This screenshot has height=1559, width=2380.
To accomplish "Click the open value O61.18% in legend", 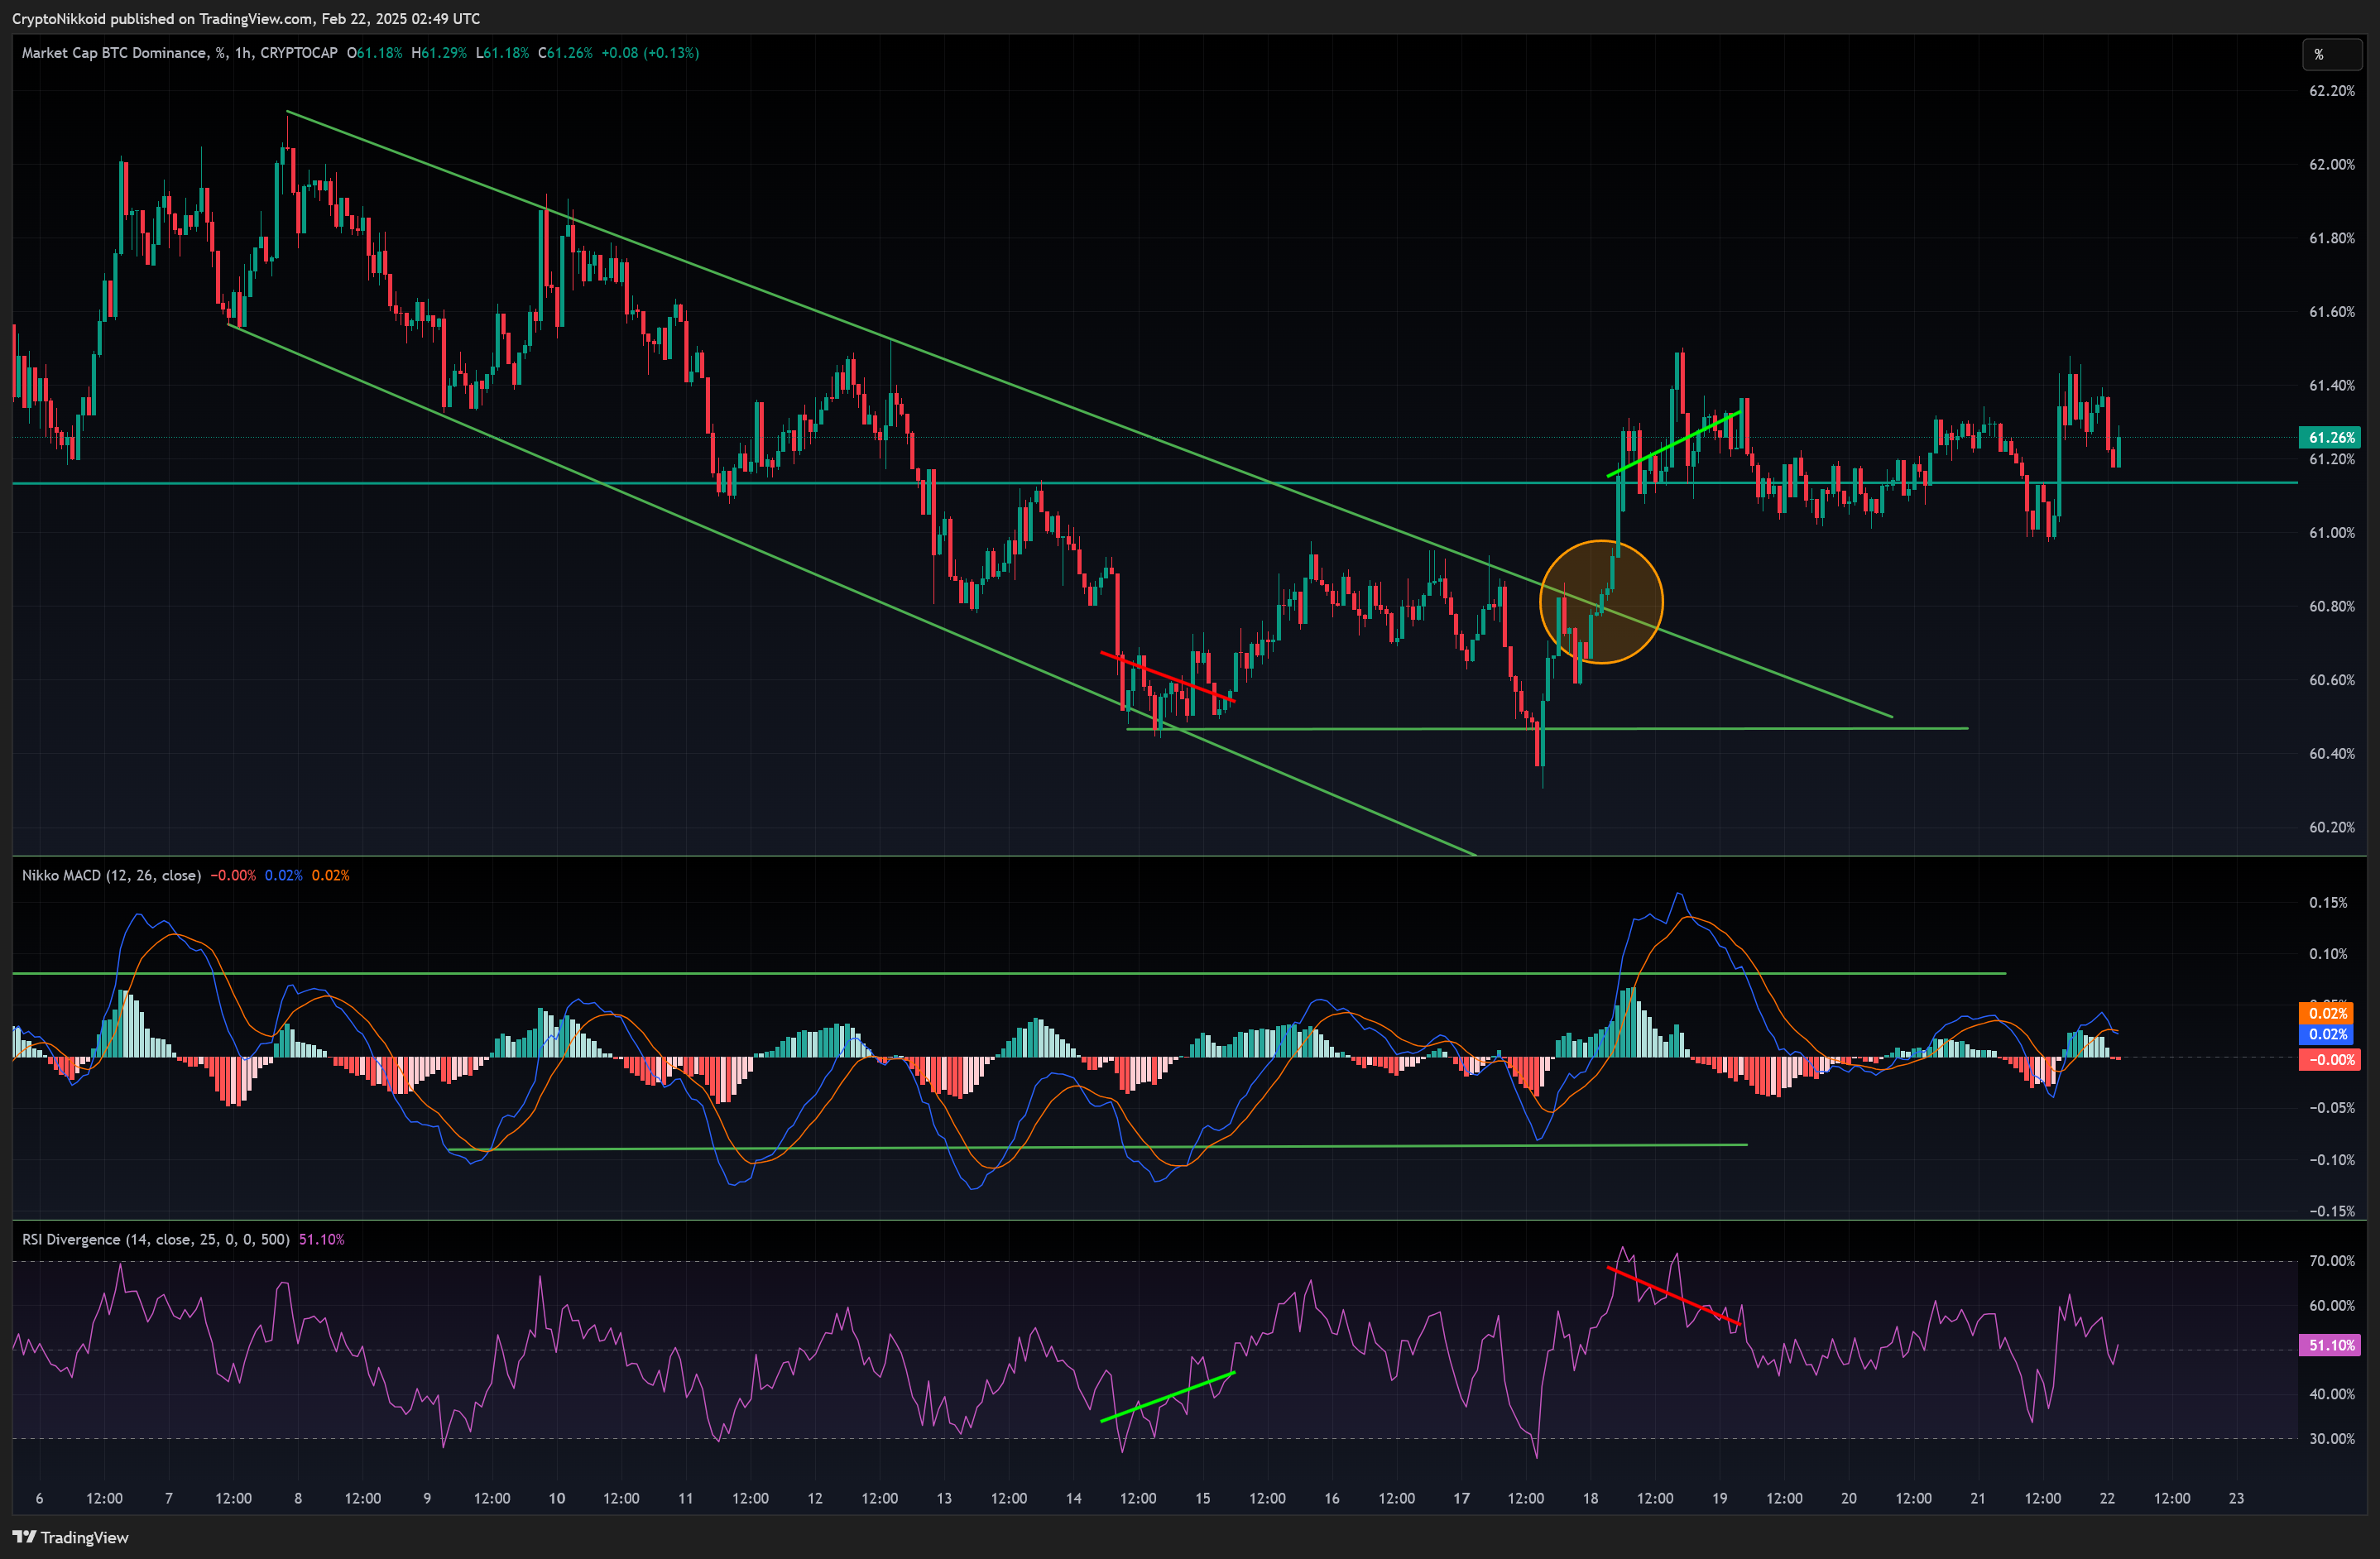I will (x=374, y=53).
